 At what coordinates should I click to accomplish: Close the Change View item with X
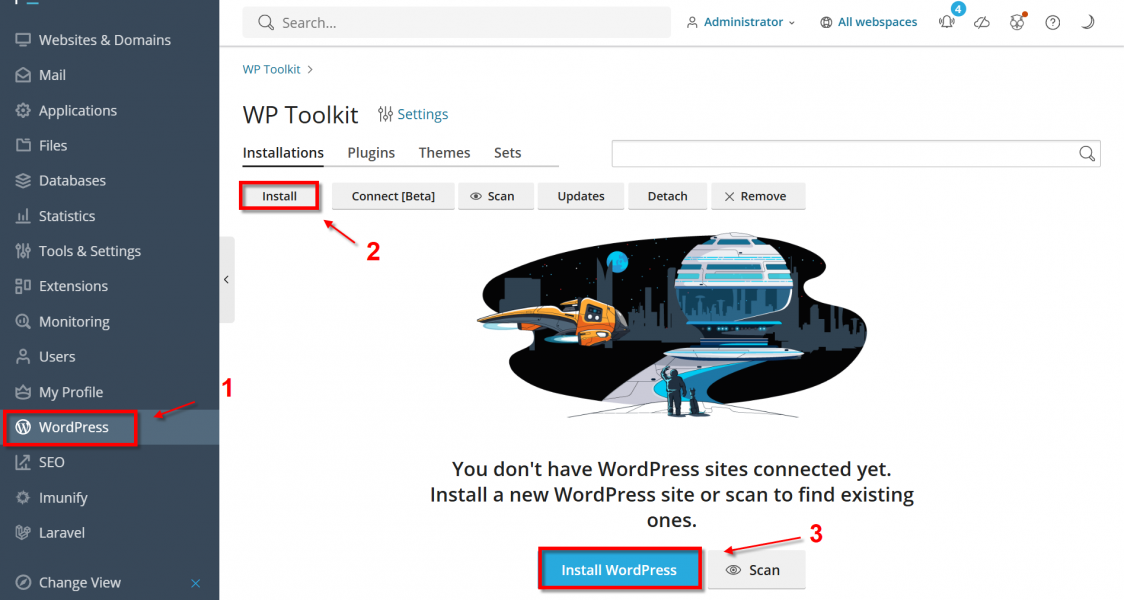click(x=196, y=584)
